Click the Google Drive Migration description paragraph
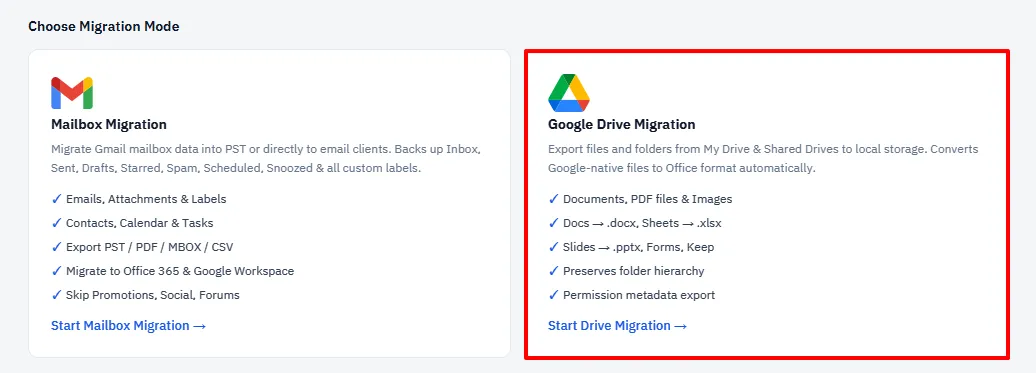Viewport: 1036px width, 373px height. (x=763, y=158)
